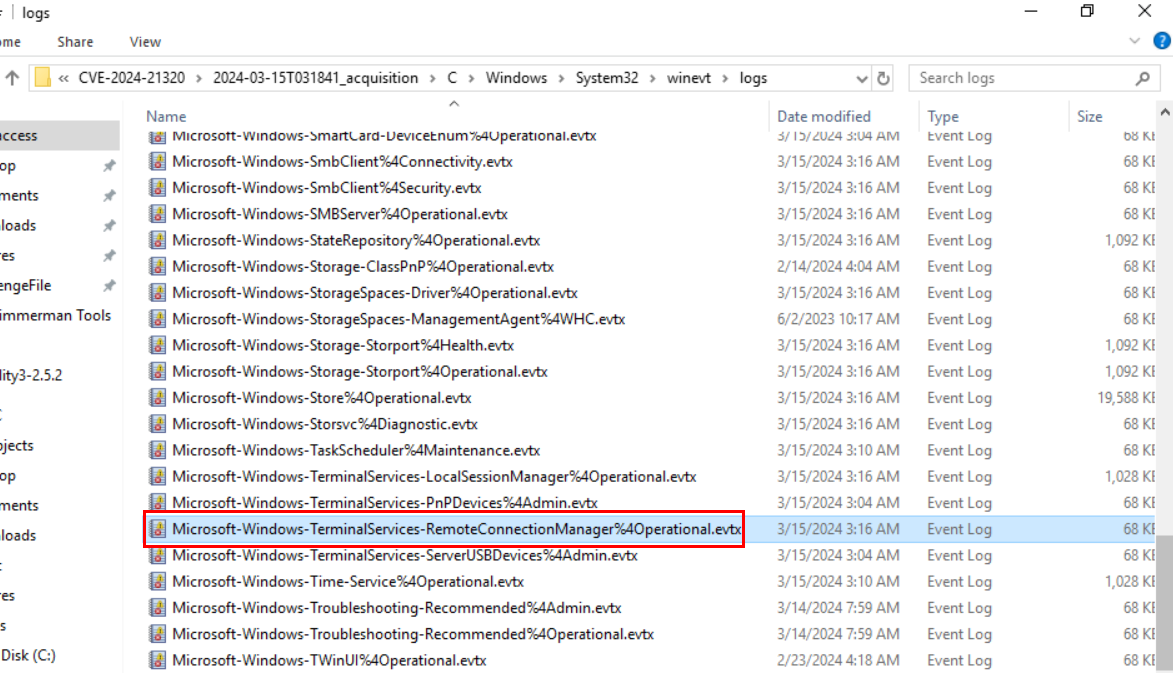
Task: Expand the chevron after CVE-2024-21320 breadcrumb
Action: (x=199, y=79)
